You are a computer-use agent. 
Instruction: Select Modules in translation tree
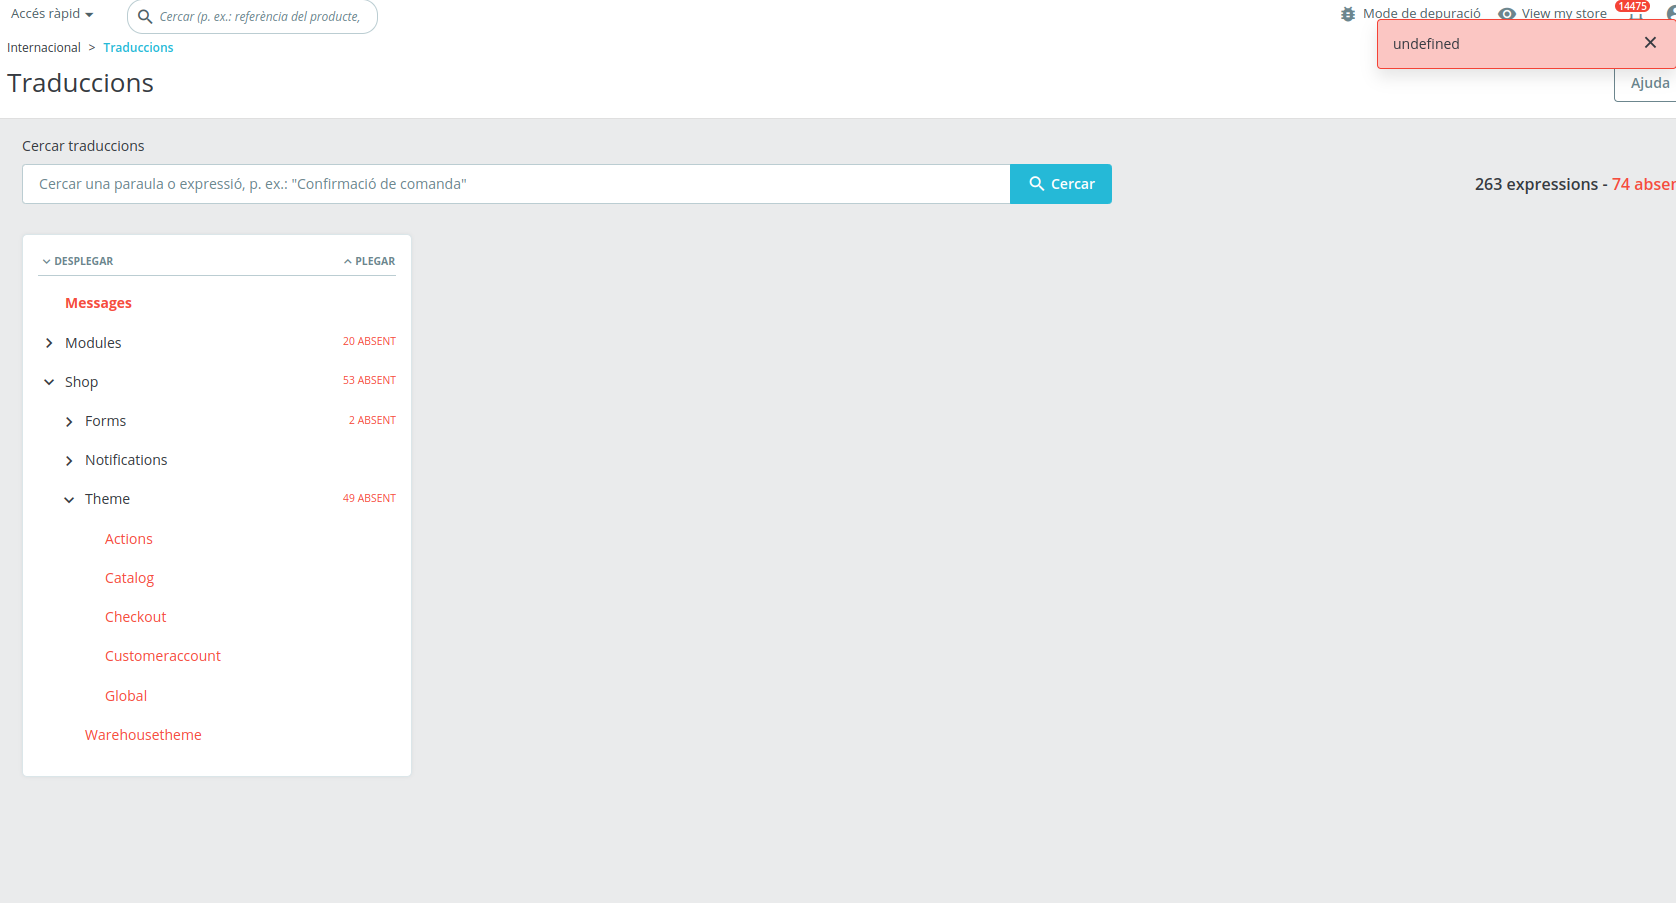click(93, 343)
